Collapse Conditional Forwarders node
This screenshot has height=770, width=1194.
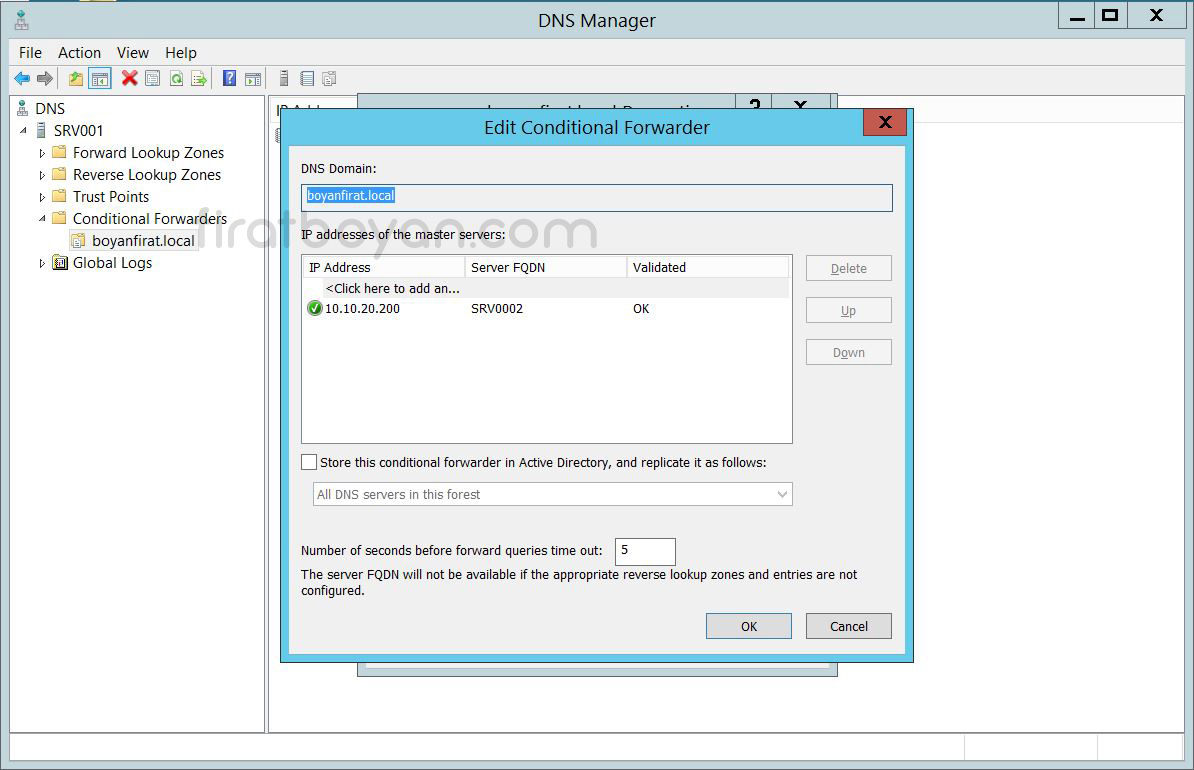coord(43,219)
